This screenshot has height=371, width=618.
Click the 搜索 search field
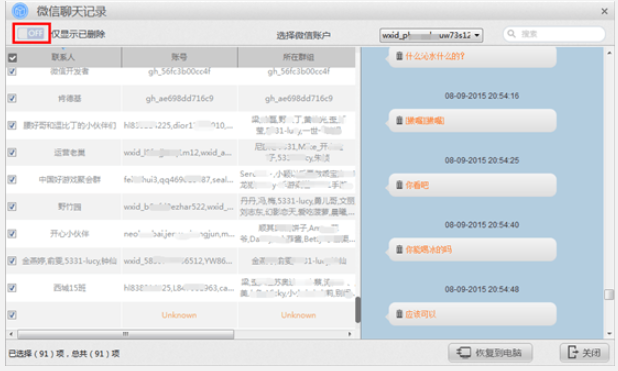(x=554, y=34)
